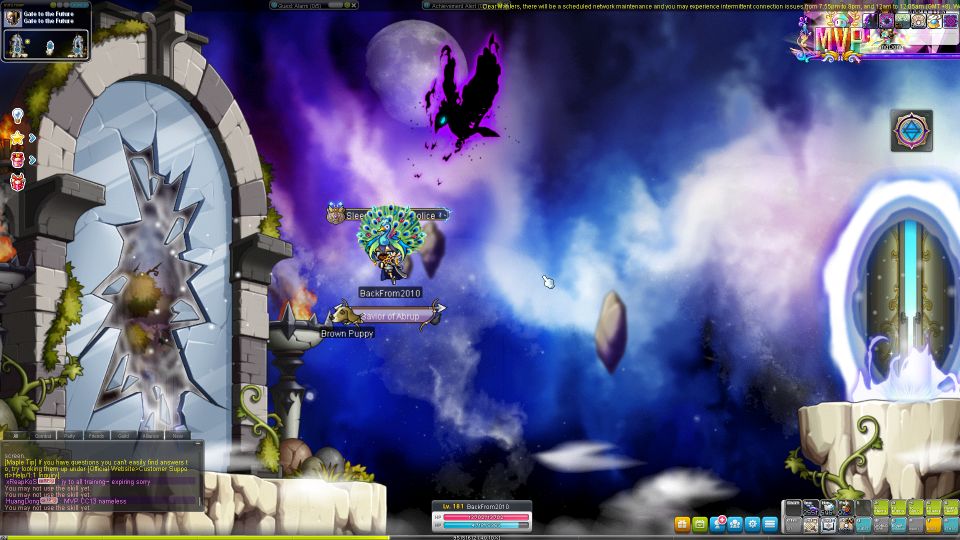Click the minimap Gate to the Future preview

(47, 45)
